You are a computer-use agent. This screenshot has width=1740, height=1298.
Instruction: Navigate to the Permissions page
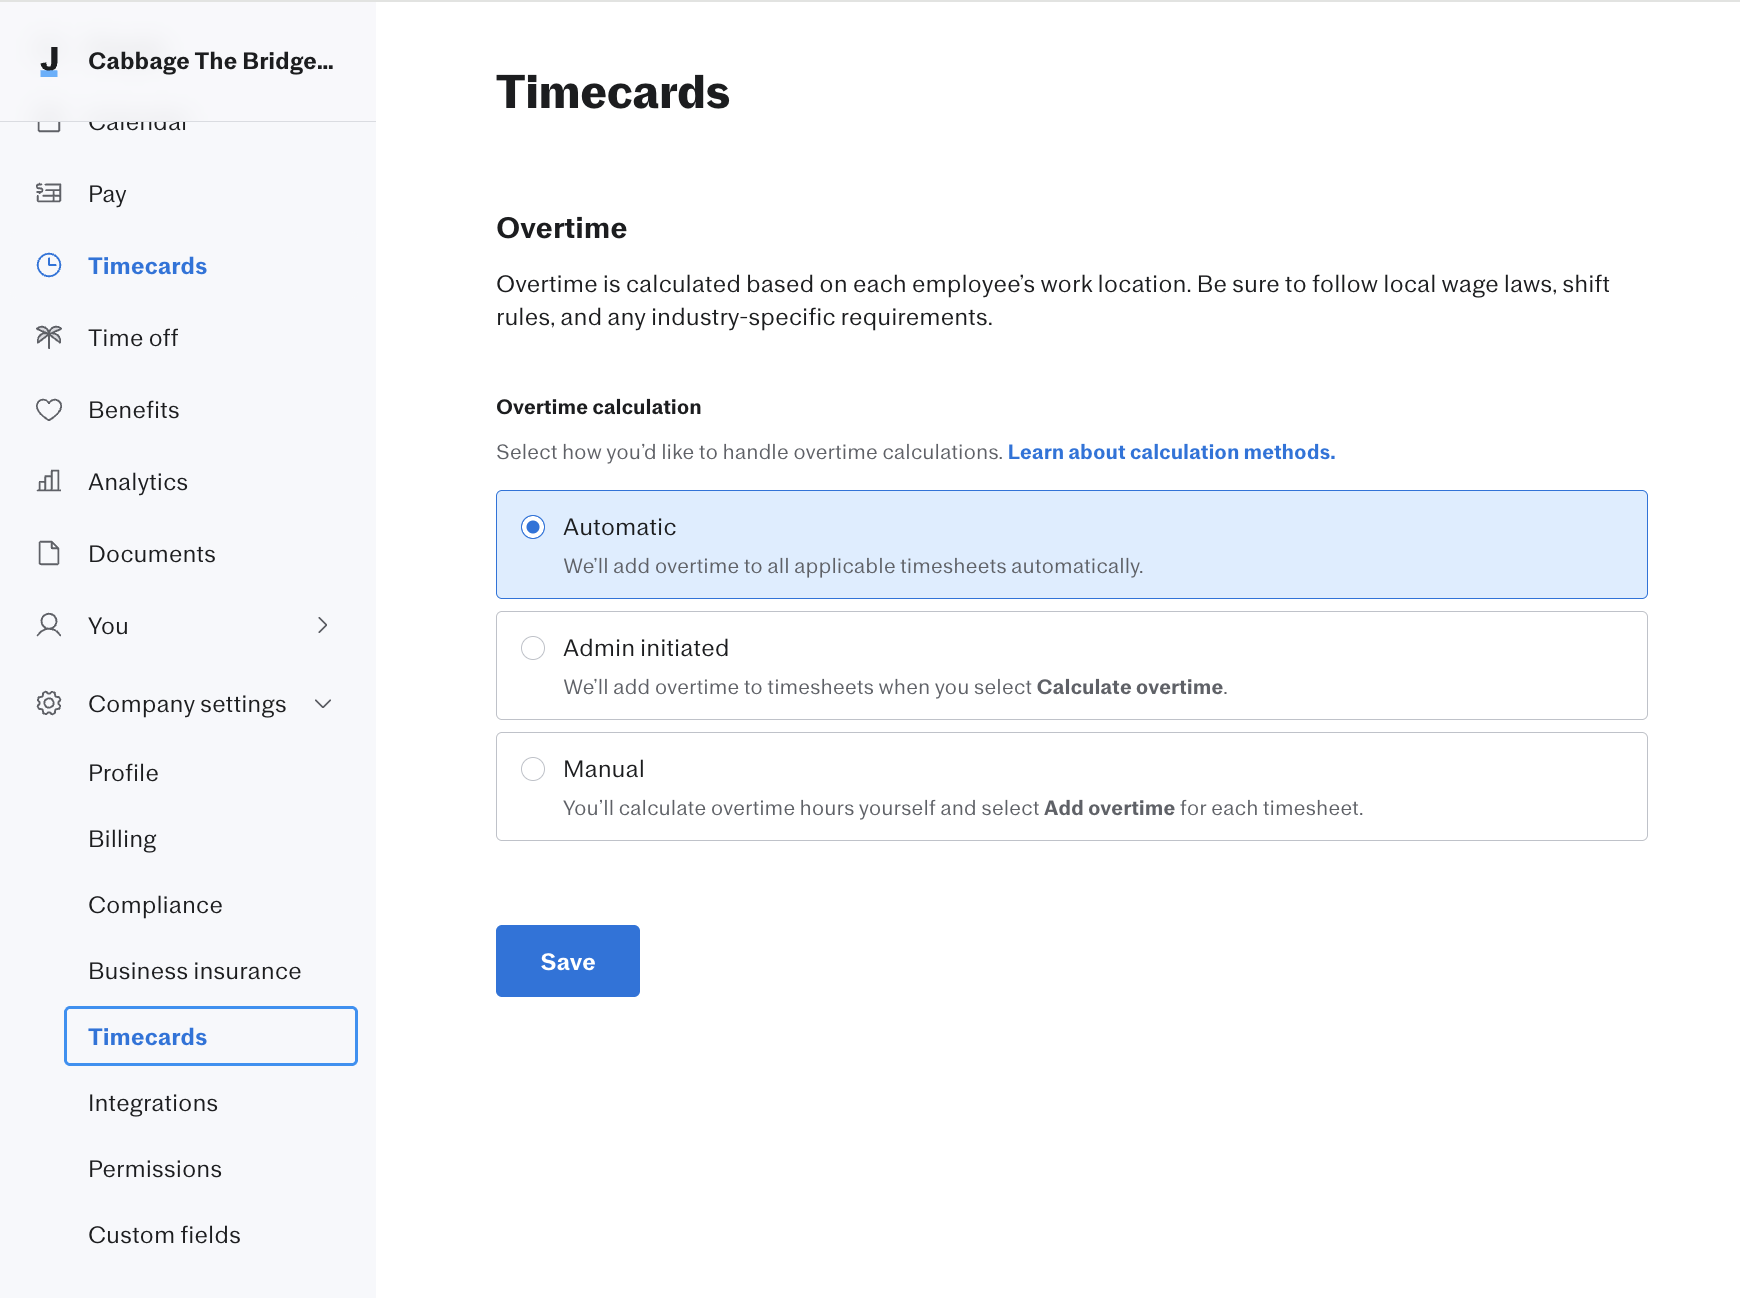pos(155,1168)
